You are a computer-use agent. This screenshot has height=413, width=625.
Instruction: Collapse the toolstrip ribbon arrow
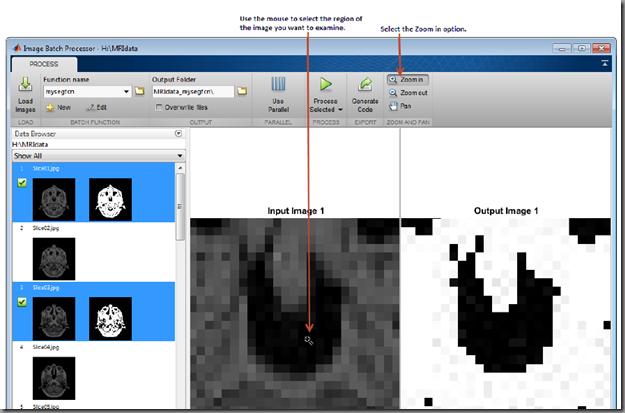605,63
